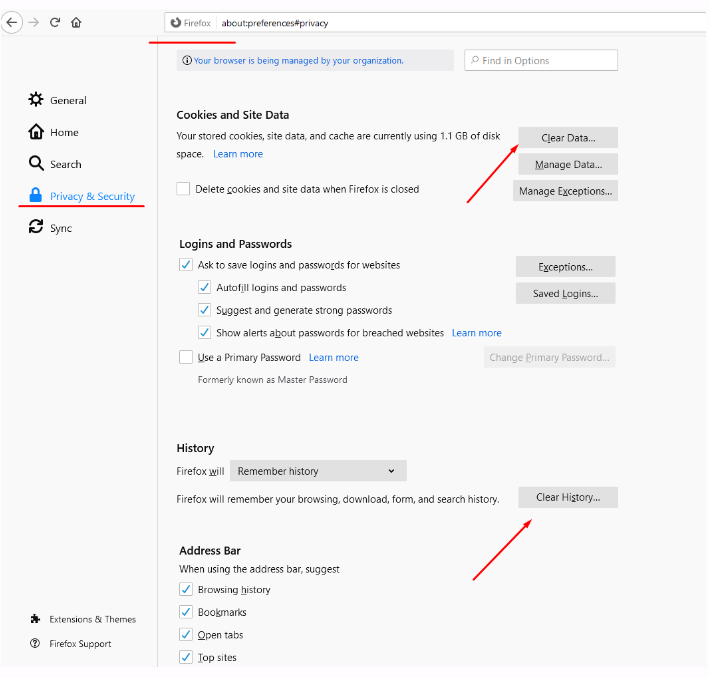The image size is (709, 678).
Task: Open Learn more about breached websites
Action: (477, 333)
